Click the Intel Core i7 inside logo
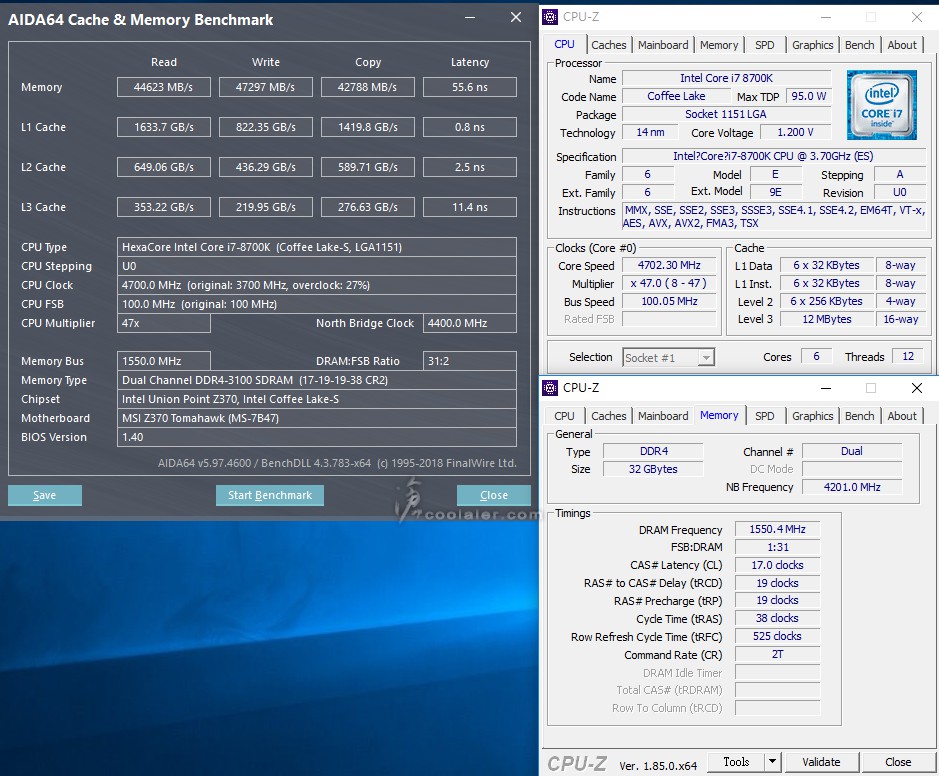939x776 pixels. coord(882,105)
